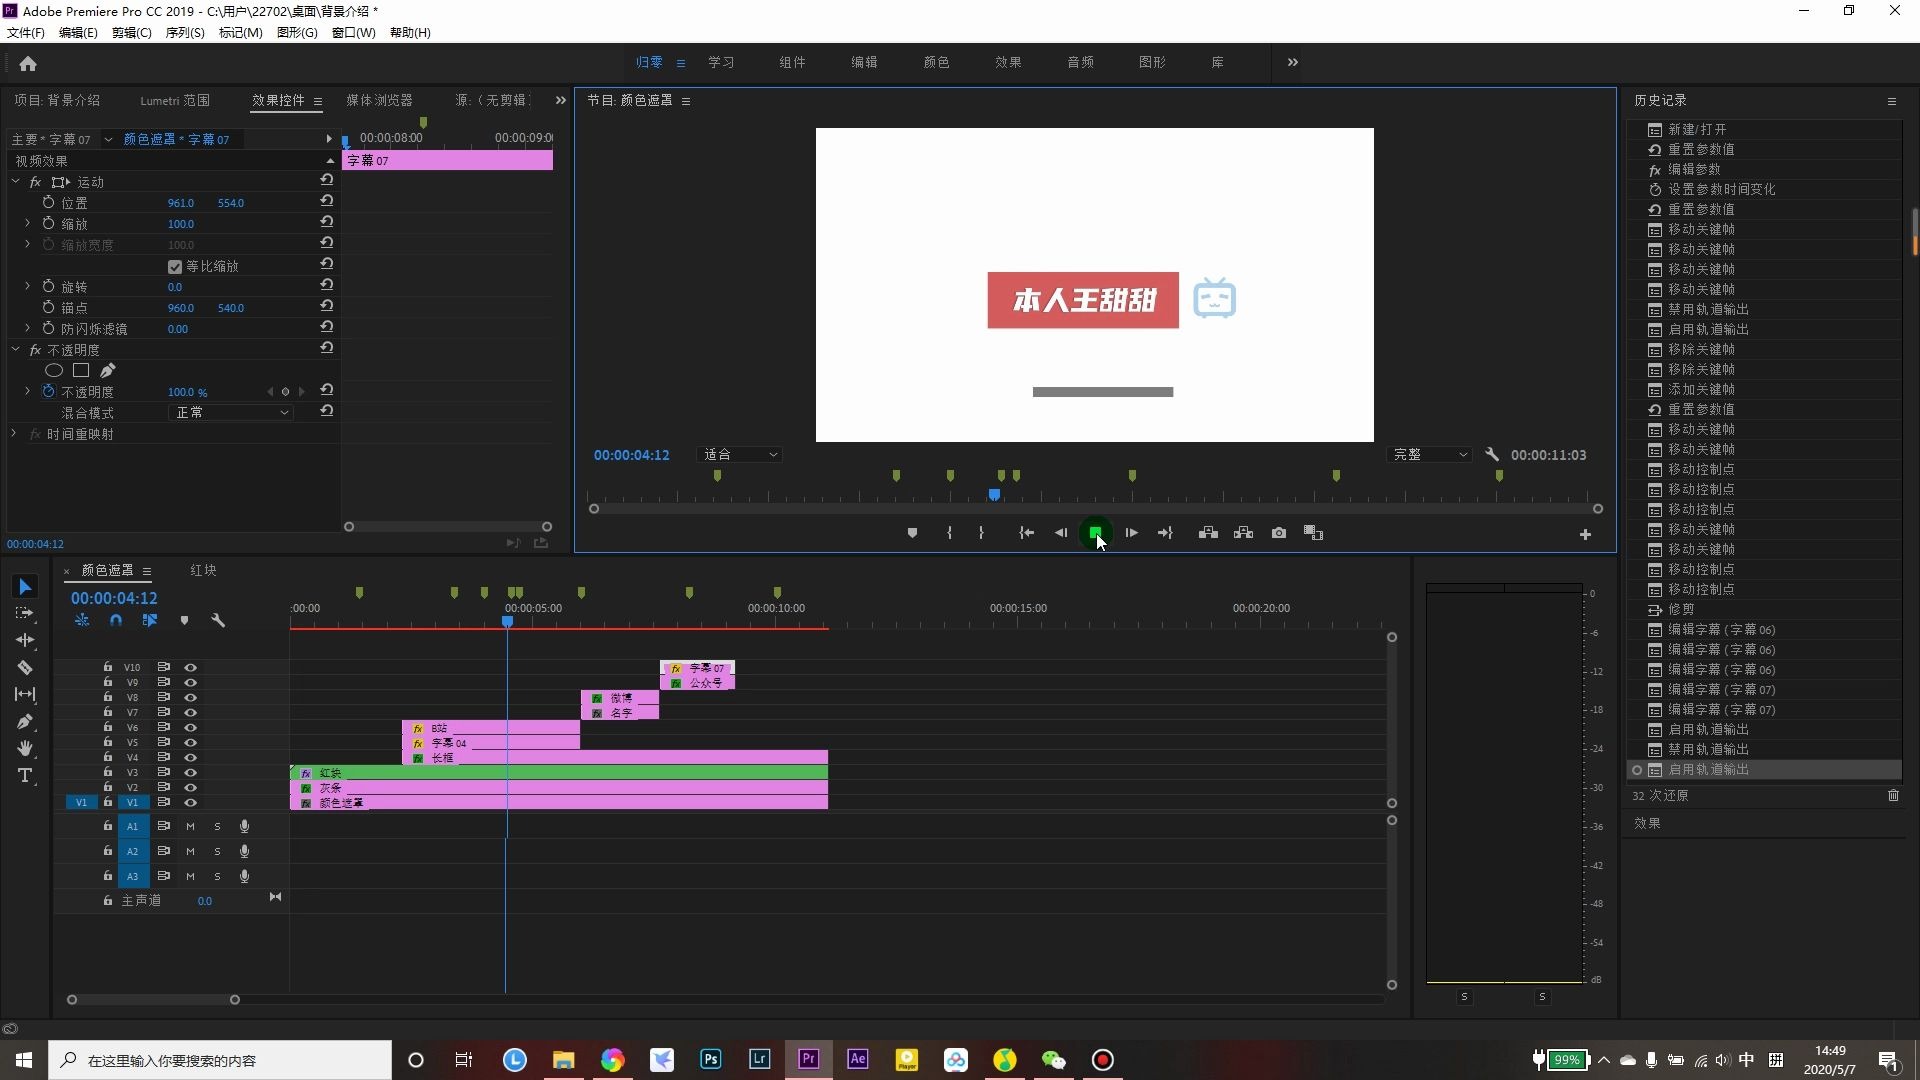Click the 修剪 entry in history panel
1920x1080 pixels.
pos(1681,609)
